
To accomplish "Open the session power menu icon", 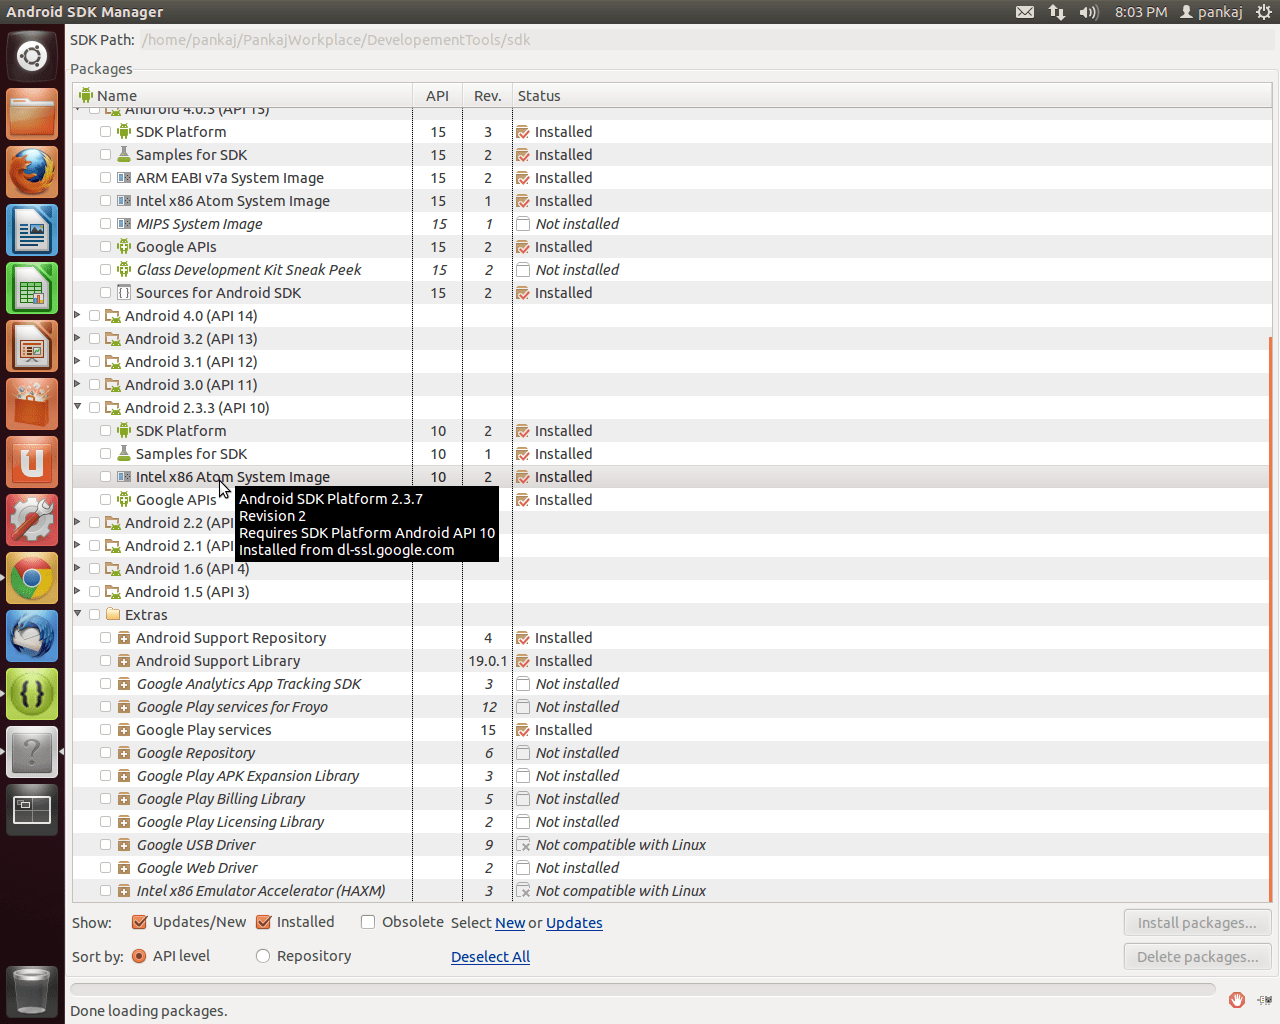I will click(x=1264, y=12).
